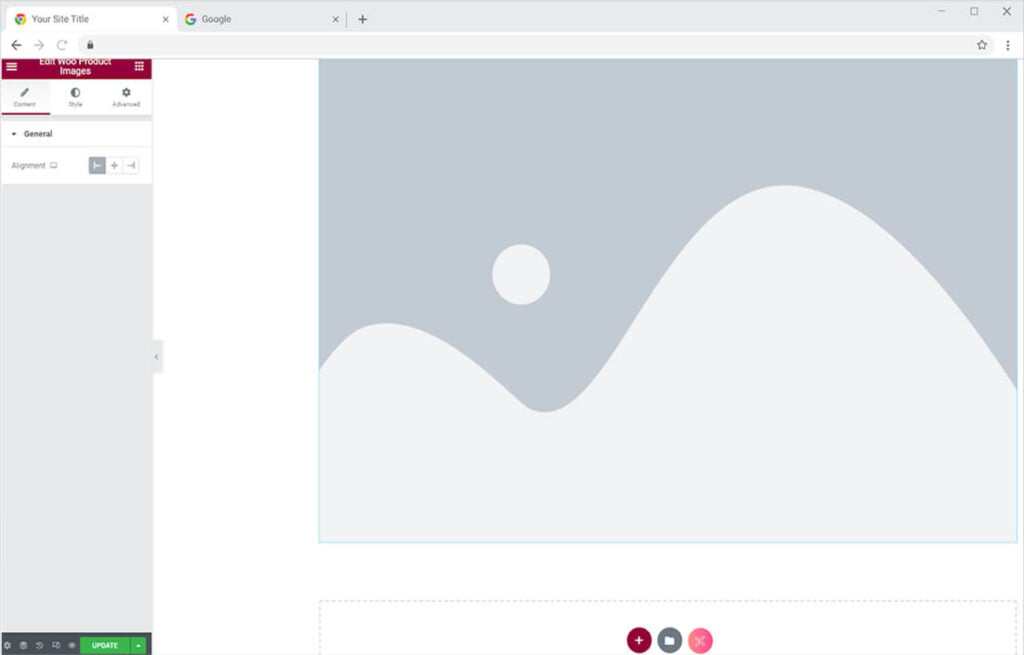This screenshot has width=1024, height=655.
Task: Set alignment to center
Action: 114,166
